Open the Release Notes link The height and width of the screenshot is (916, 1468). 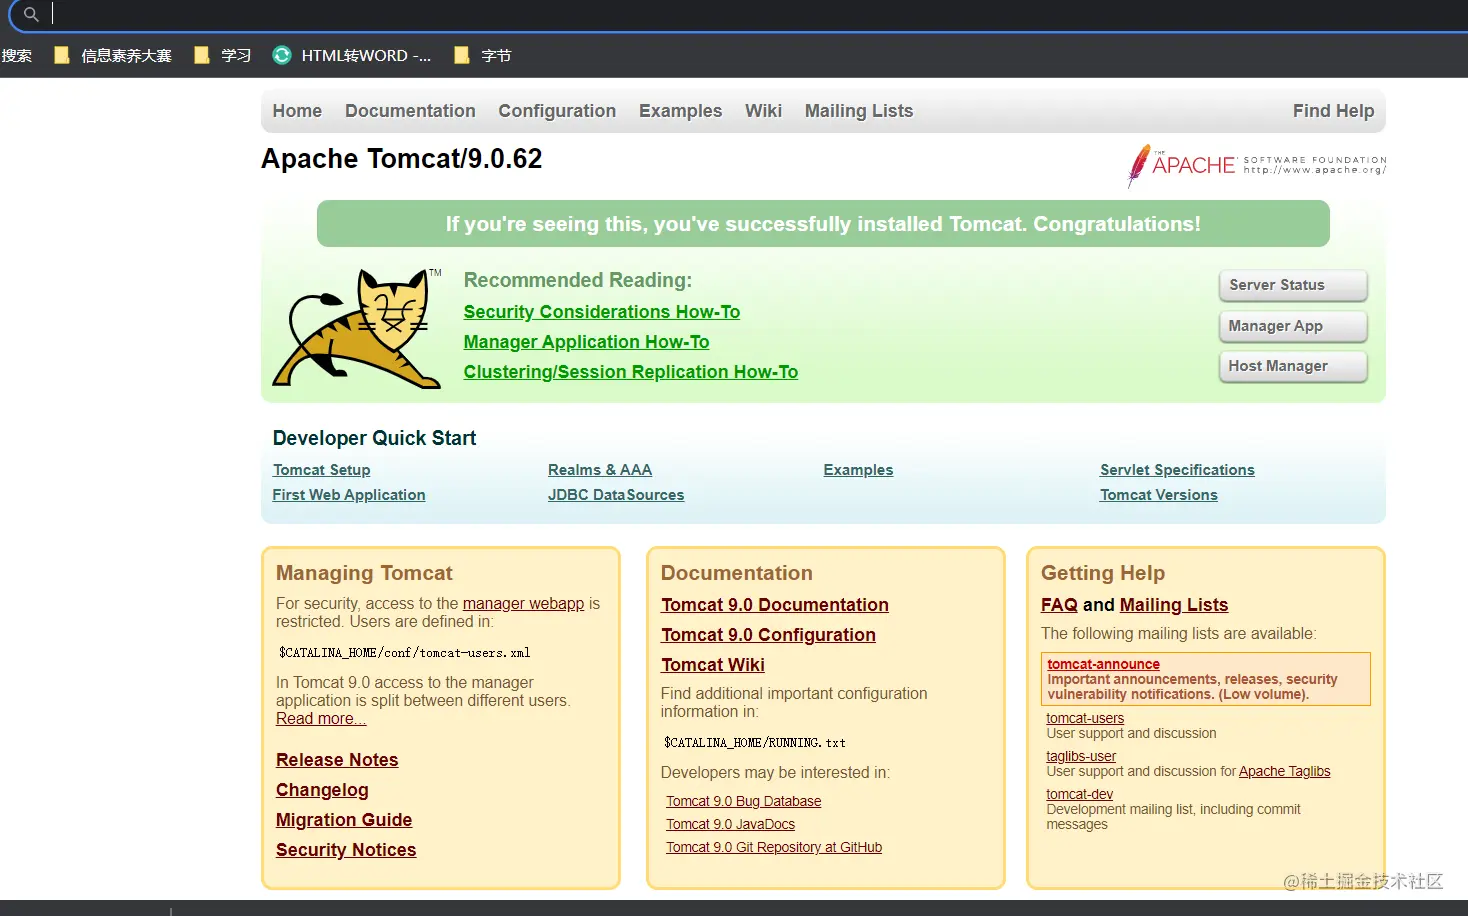337,760
